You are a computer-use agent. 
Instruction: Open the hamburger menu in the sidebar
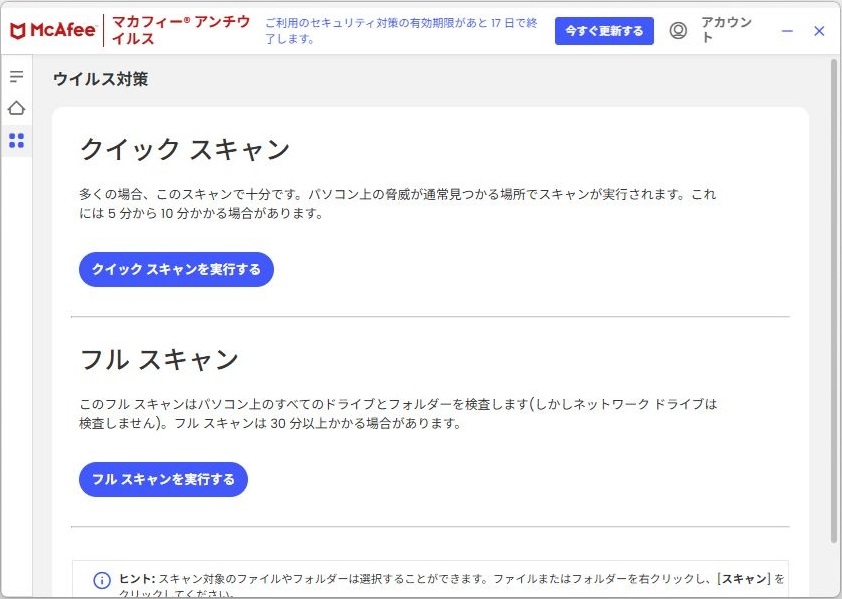point(16,77)
